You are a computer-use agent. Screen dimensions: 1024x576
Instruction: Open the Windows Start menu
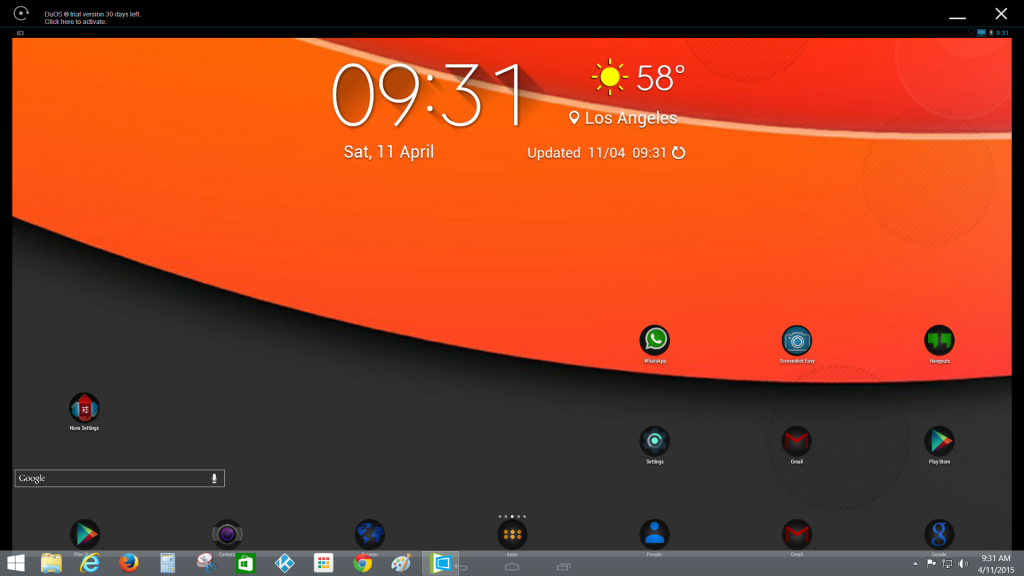coord(16,563)
